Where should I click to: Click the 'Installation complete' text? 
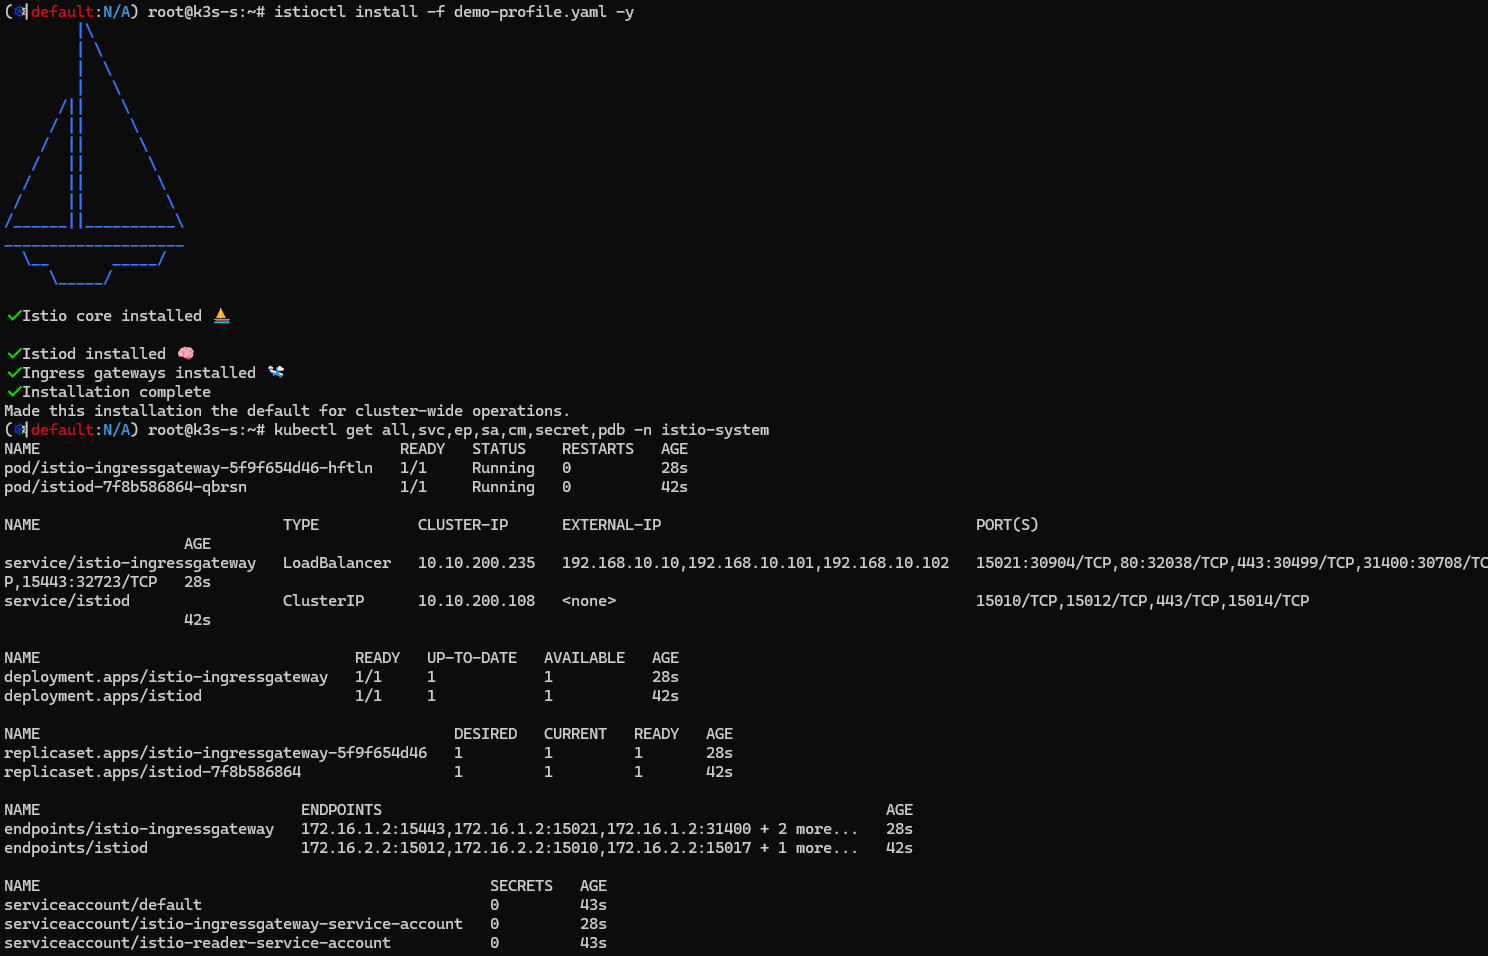(x=116, y=392)
